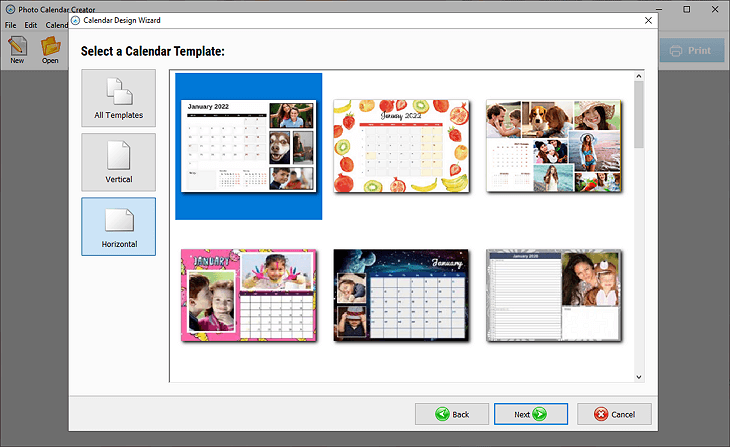Image resolution: width=730 pixels, height=447 pixels.
Task: Click the Open folder toolbar icon
Action: click(50, 49)
